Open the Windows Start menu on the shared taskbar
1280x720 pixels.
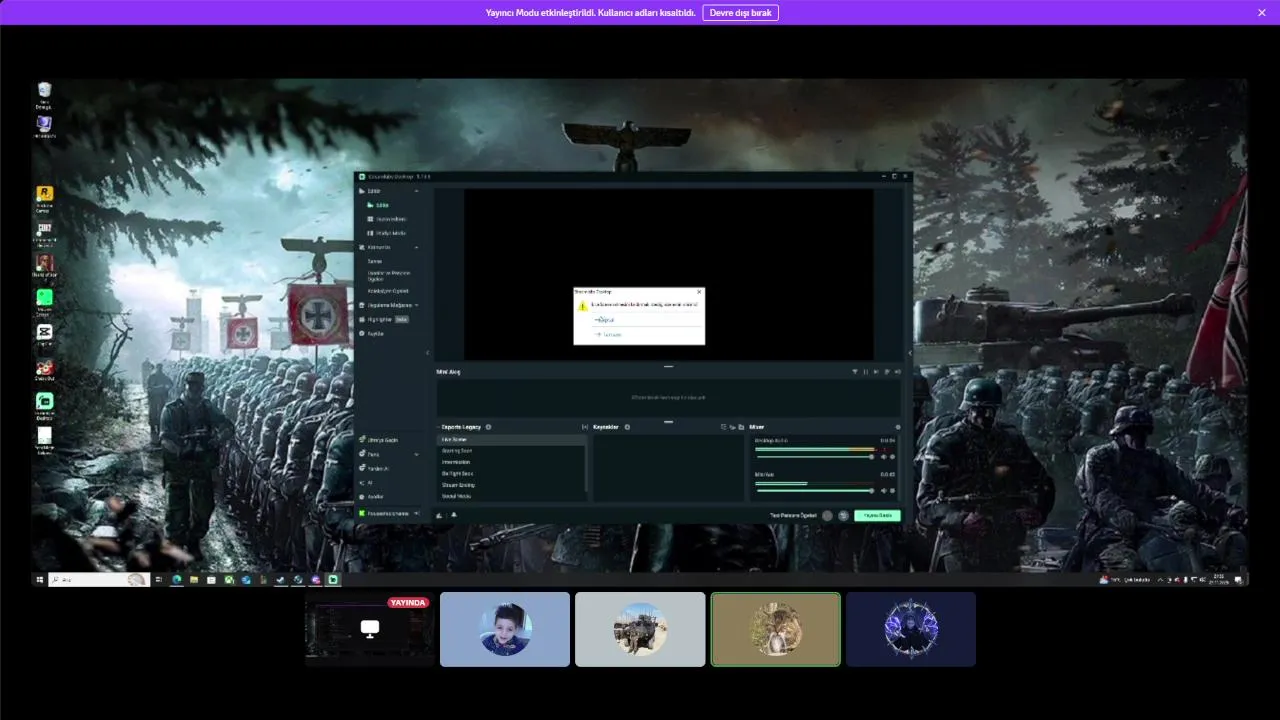(x=40, y=579)
